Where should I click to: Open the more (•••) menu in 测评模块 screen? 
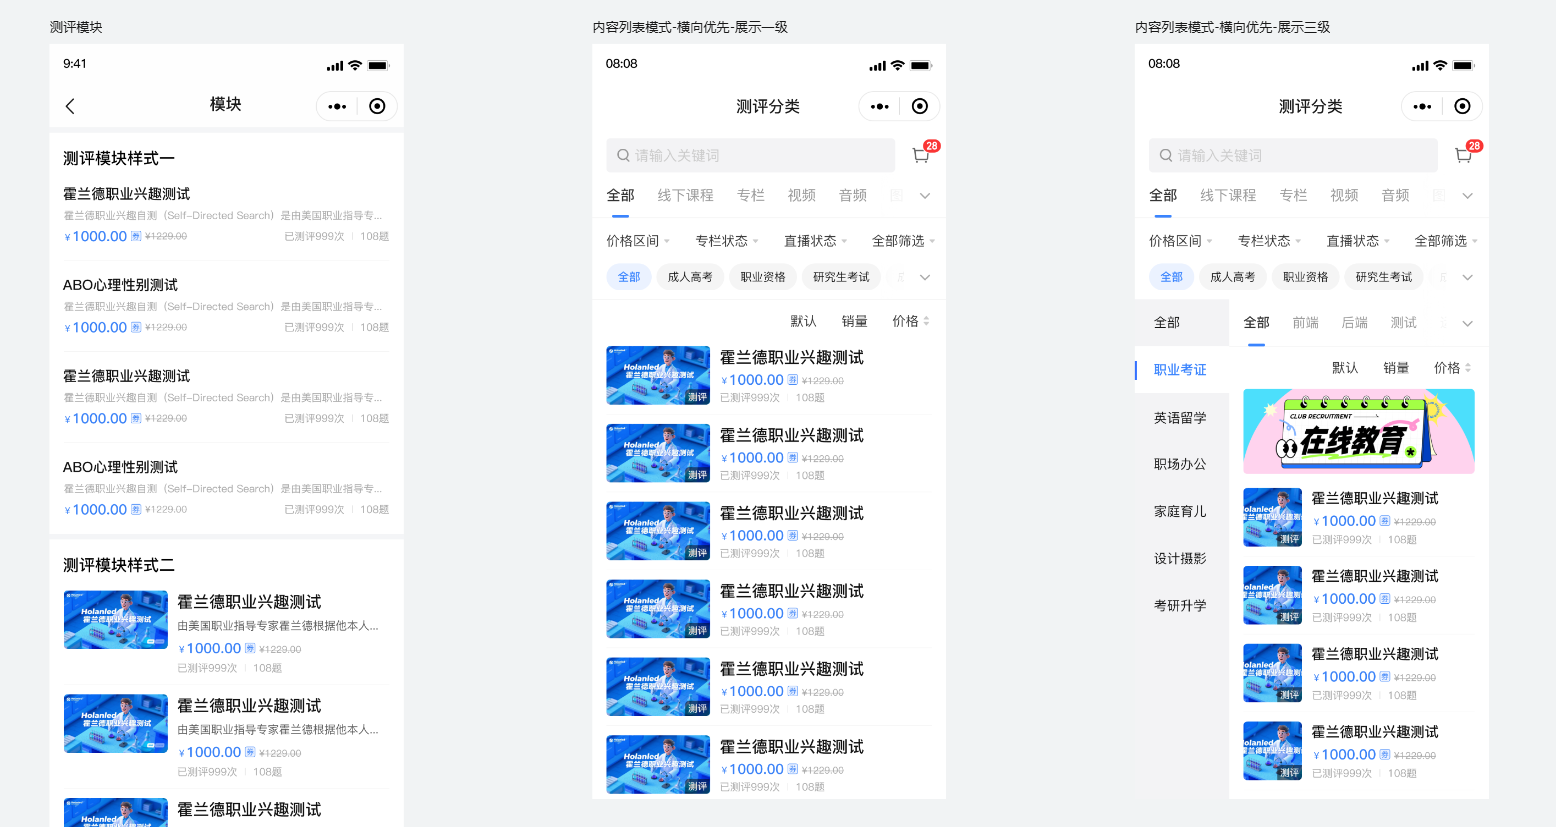337,106
